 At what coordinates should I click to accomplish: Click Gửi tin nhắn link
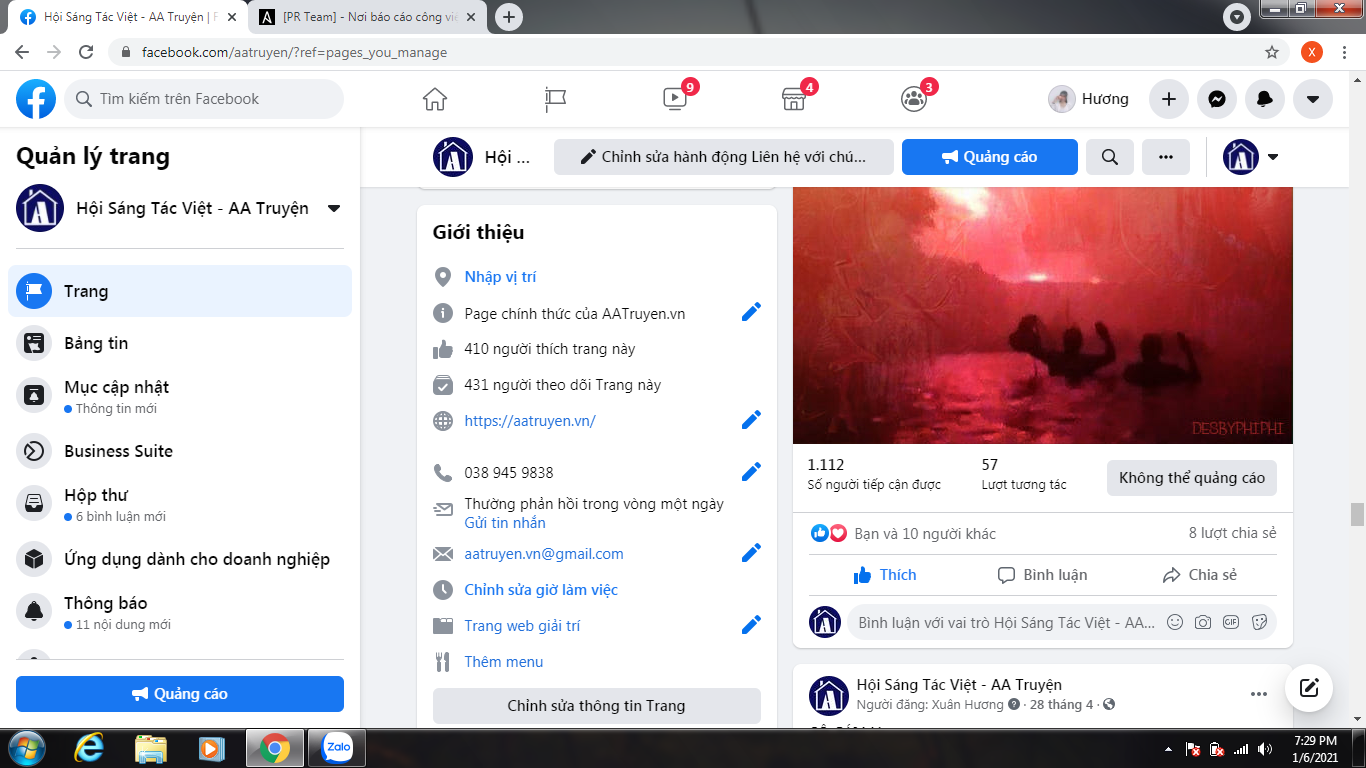(x=505, y=523)
